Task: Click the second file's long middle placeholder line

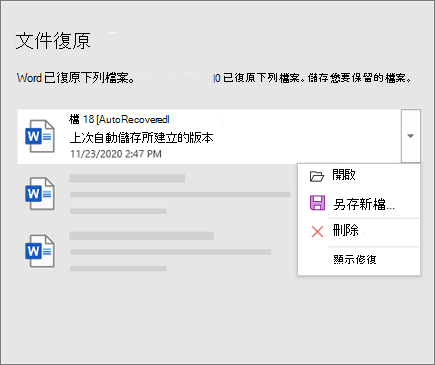Action: point(180,194)
